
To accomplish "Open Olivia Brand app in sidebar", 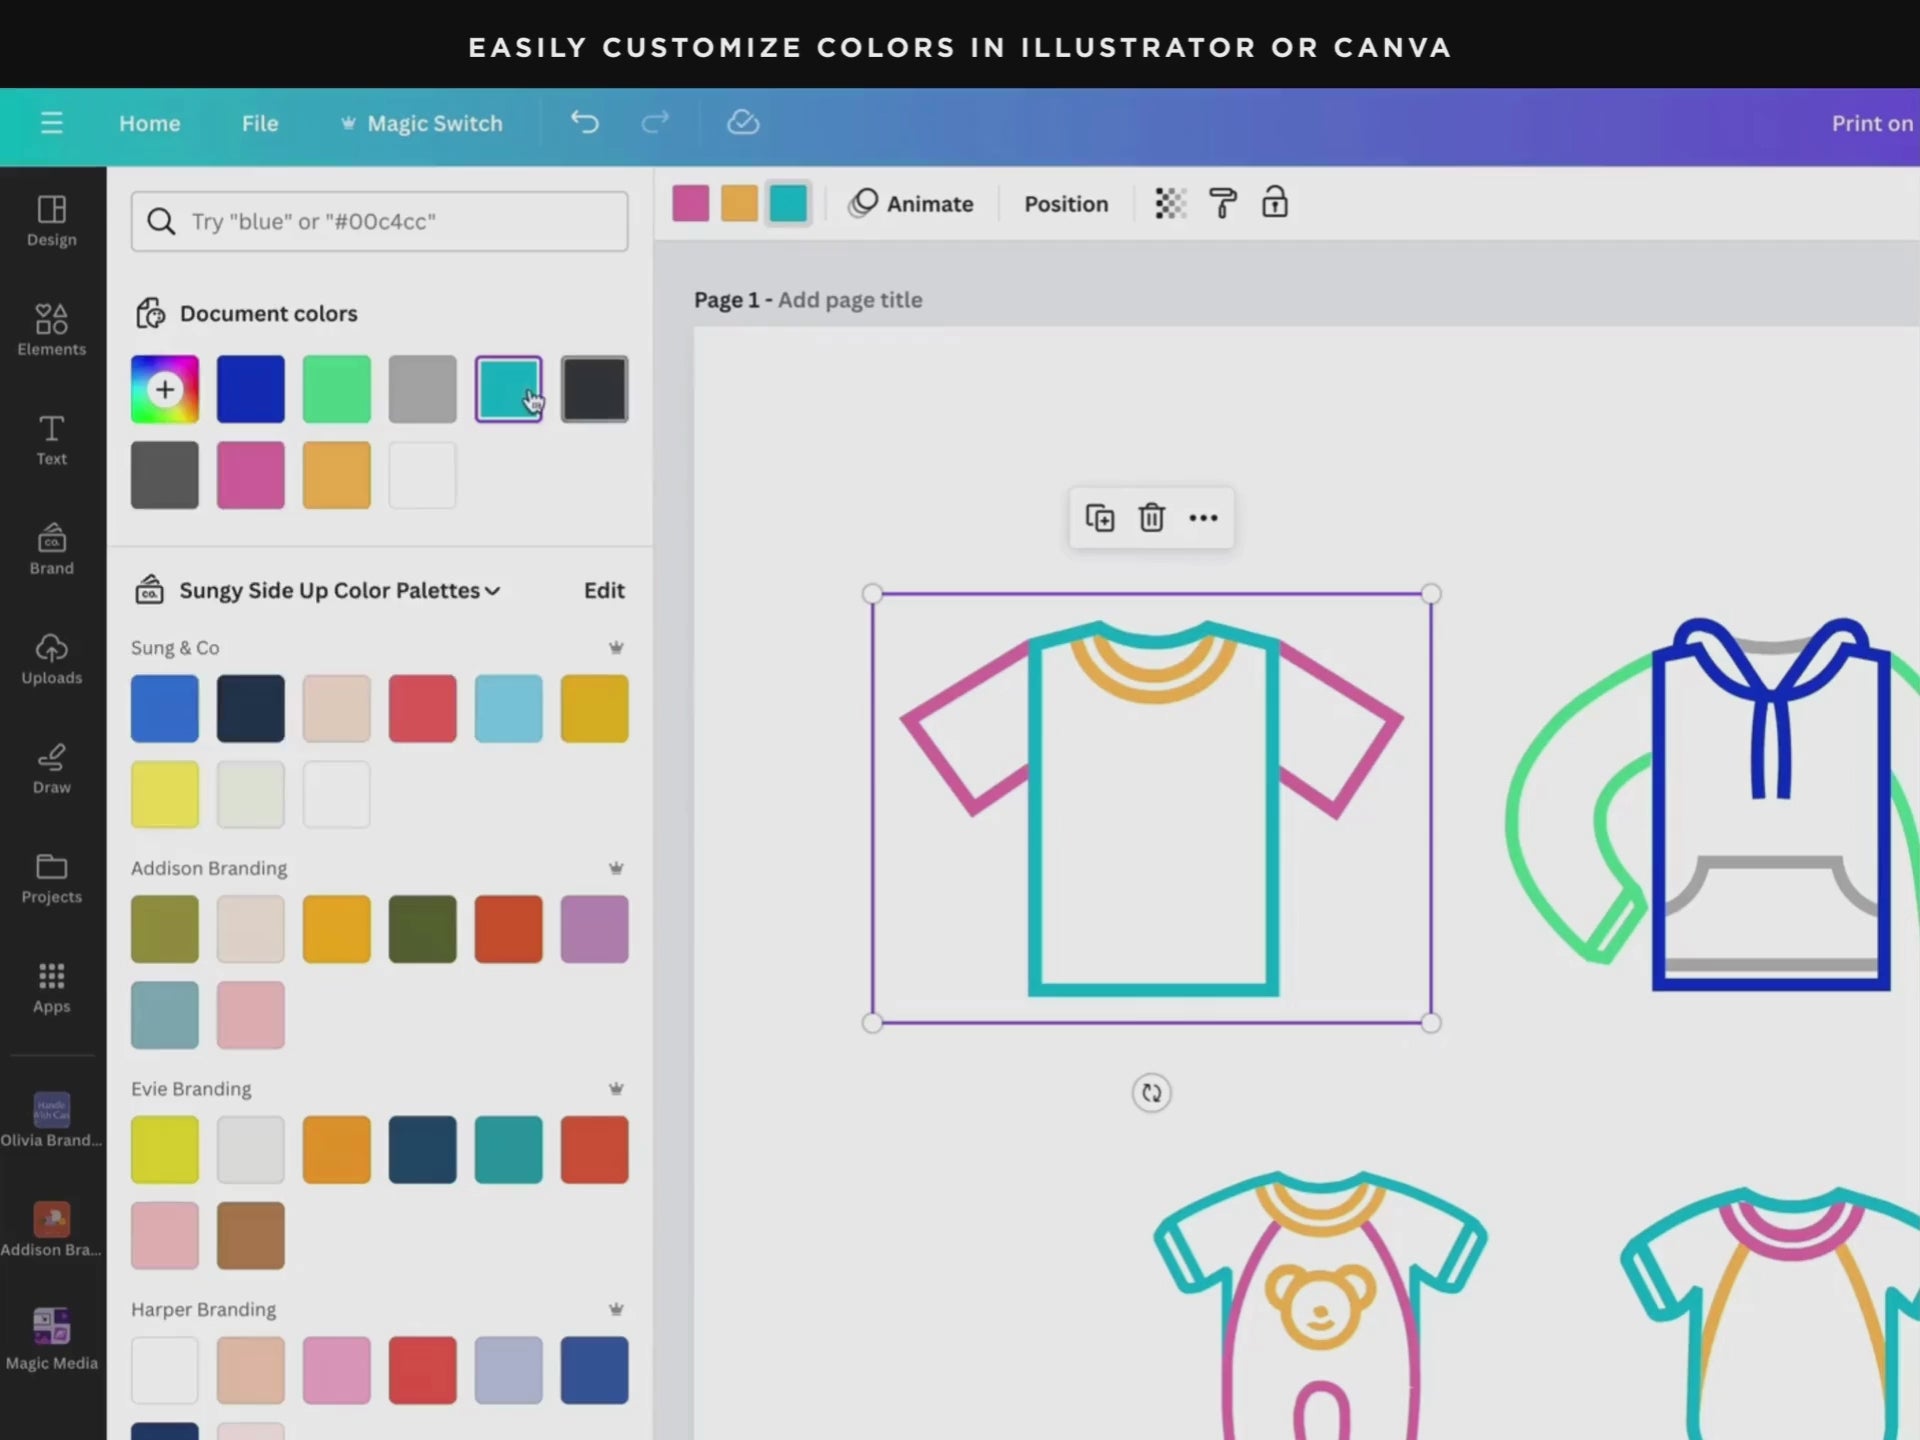I will point(52,1120).
